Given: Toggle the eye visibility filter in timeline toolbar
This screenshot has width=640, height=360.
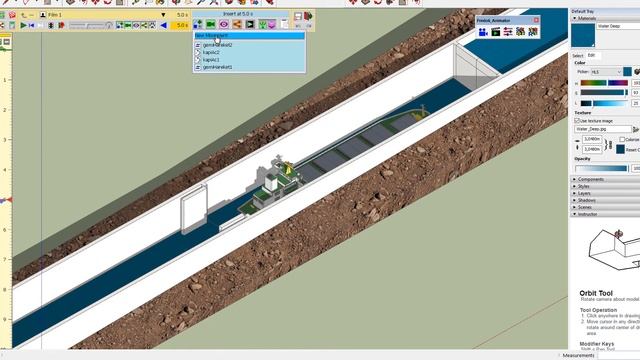Looking at the screenshot, I should click(x=136, y=25).
